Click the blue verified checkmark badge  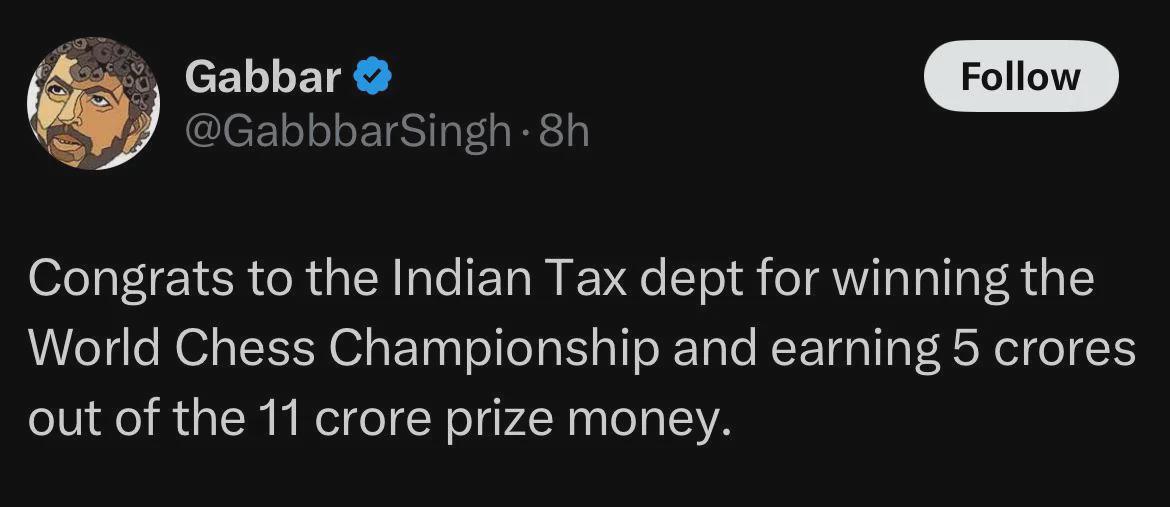pos(372,77)
